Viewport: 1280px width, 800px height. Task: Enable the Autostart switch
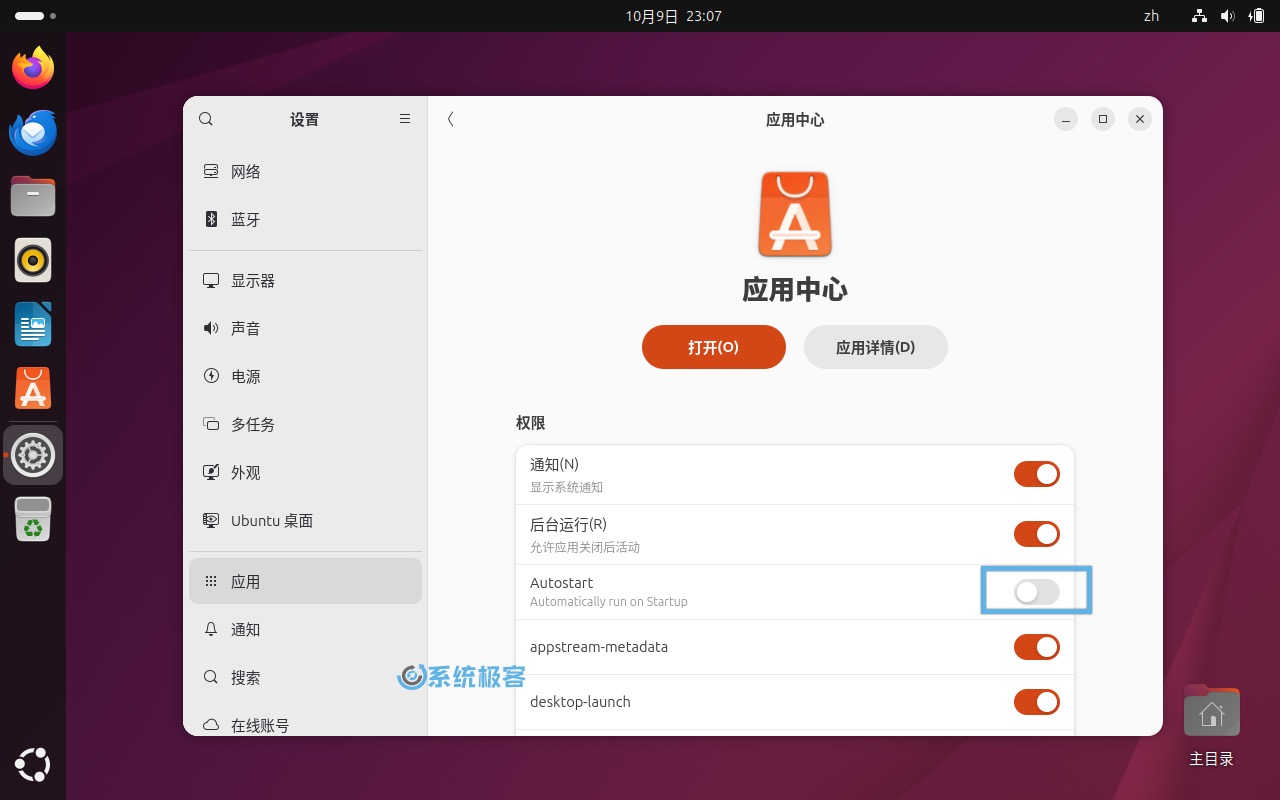(1036, 592)
